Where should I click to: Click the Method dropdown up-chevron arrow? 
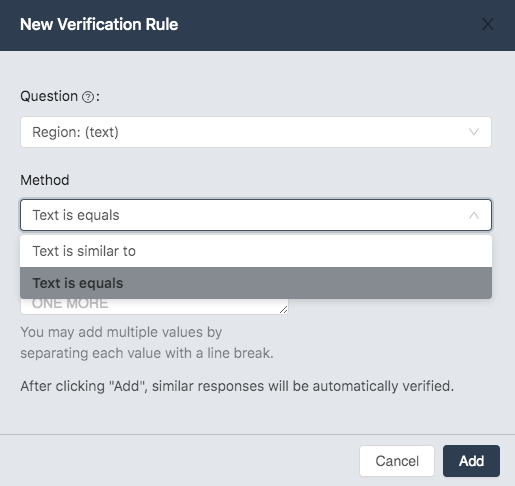pos(474,215)
